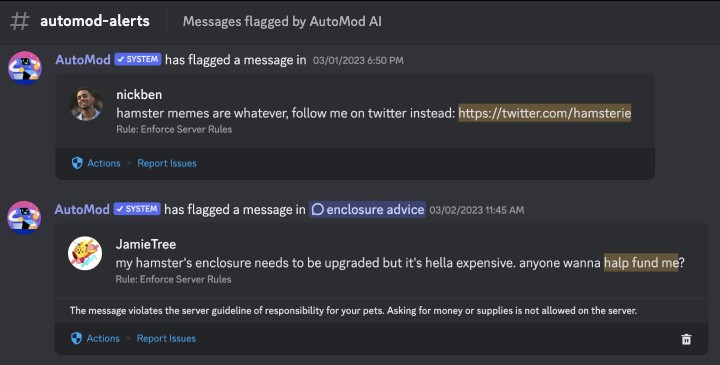Image resolution: width=720 pixels, height=365 pixels.
Task: Click the JamieTree username
Action: pos(146,244)
